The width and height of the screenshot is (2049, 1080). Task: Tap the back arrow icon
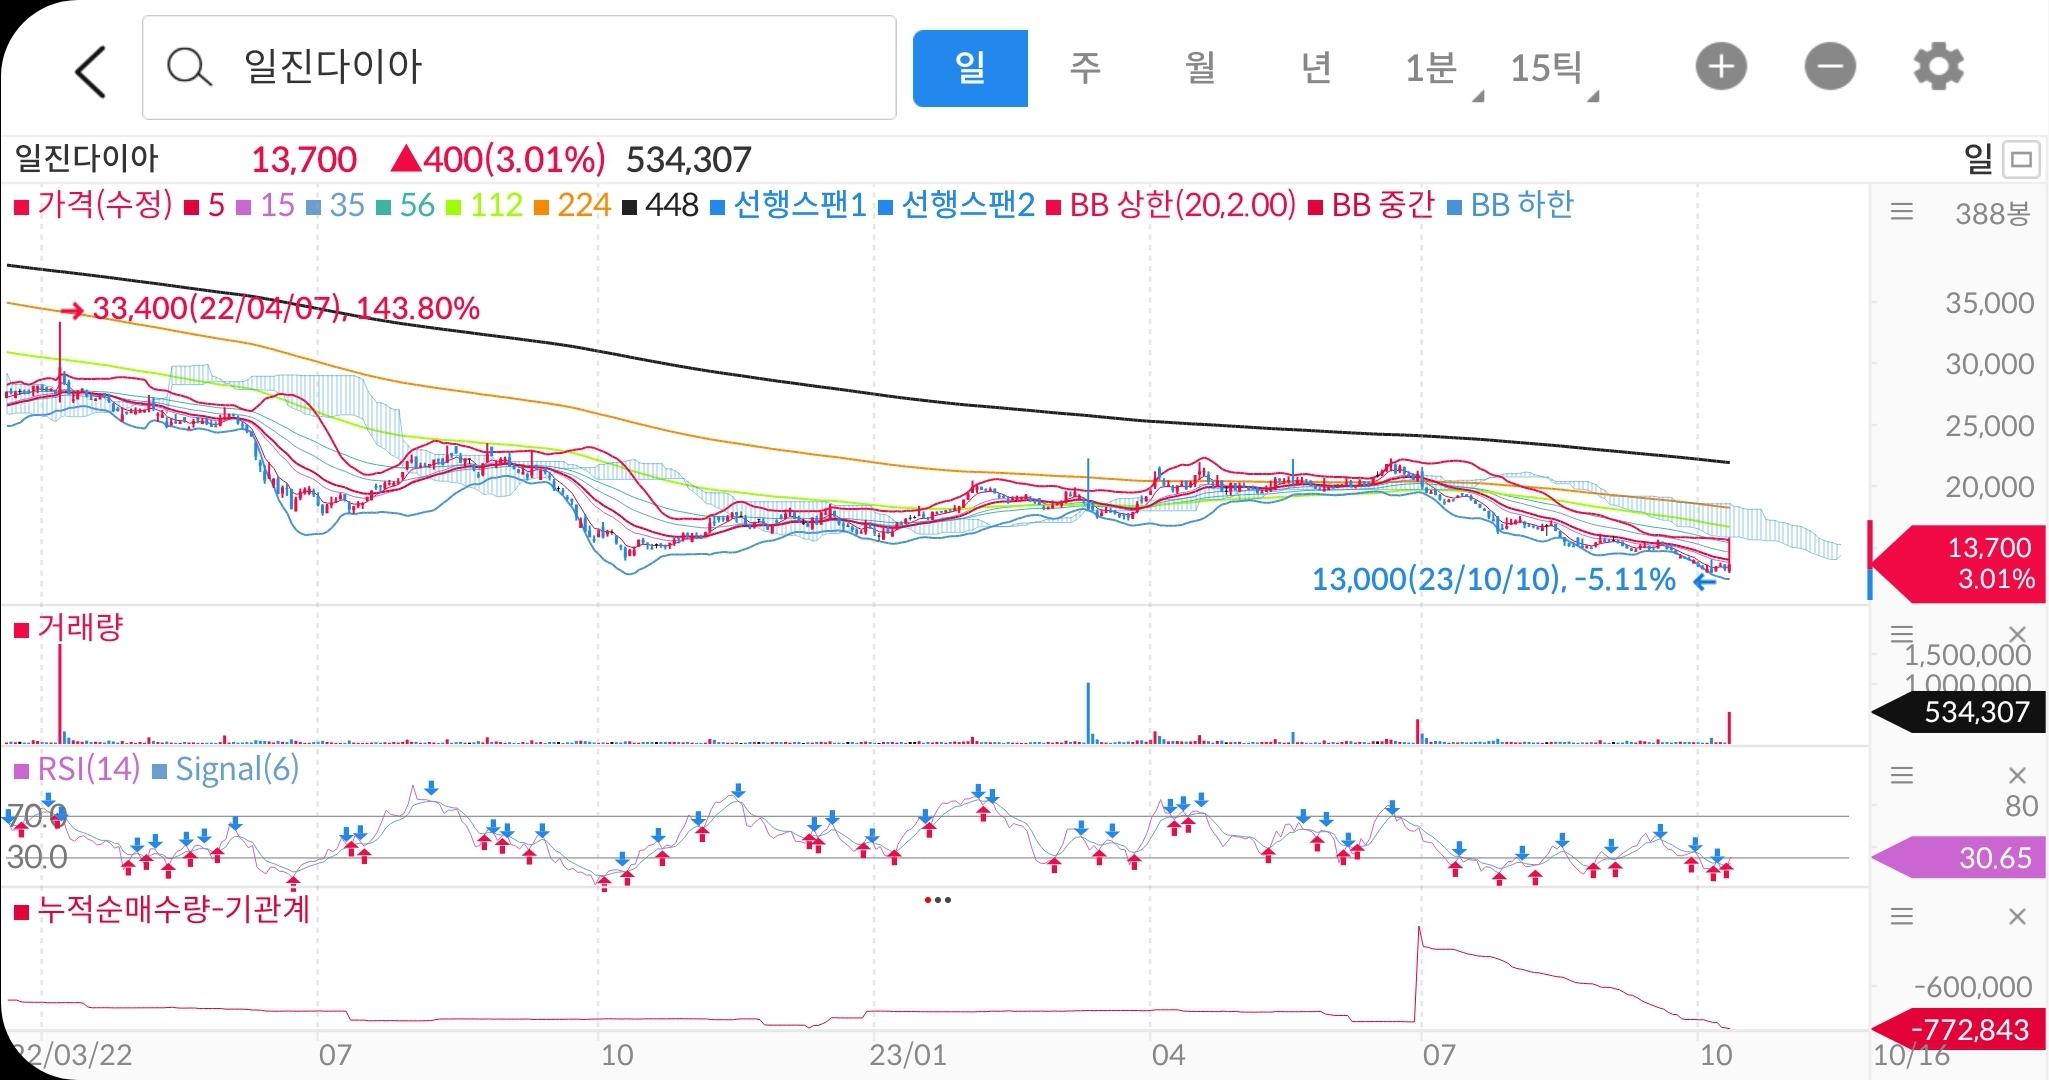pos(91,71)
